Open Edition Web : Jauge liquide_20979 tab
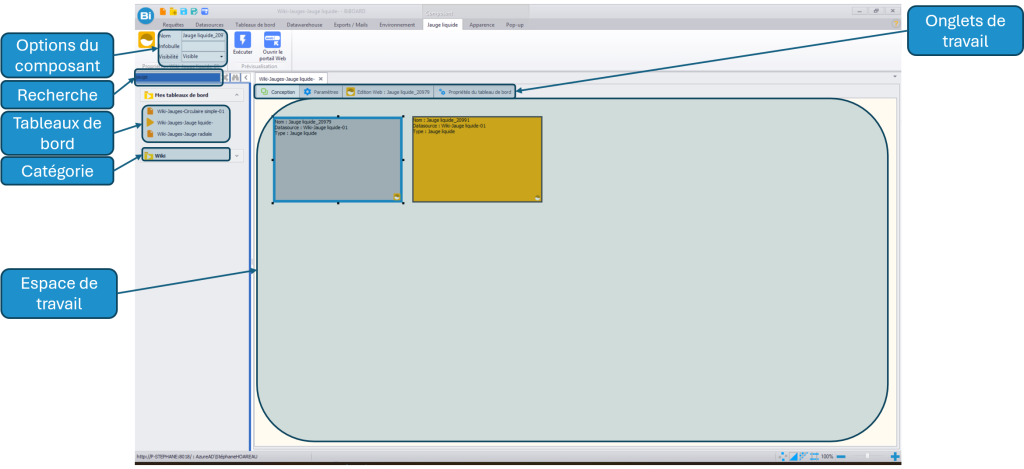1024x469 pixels. (388, 92)
